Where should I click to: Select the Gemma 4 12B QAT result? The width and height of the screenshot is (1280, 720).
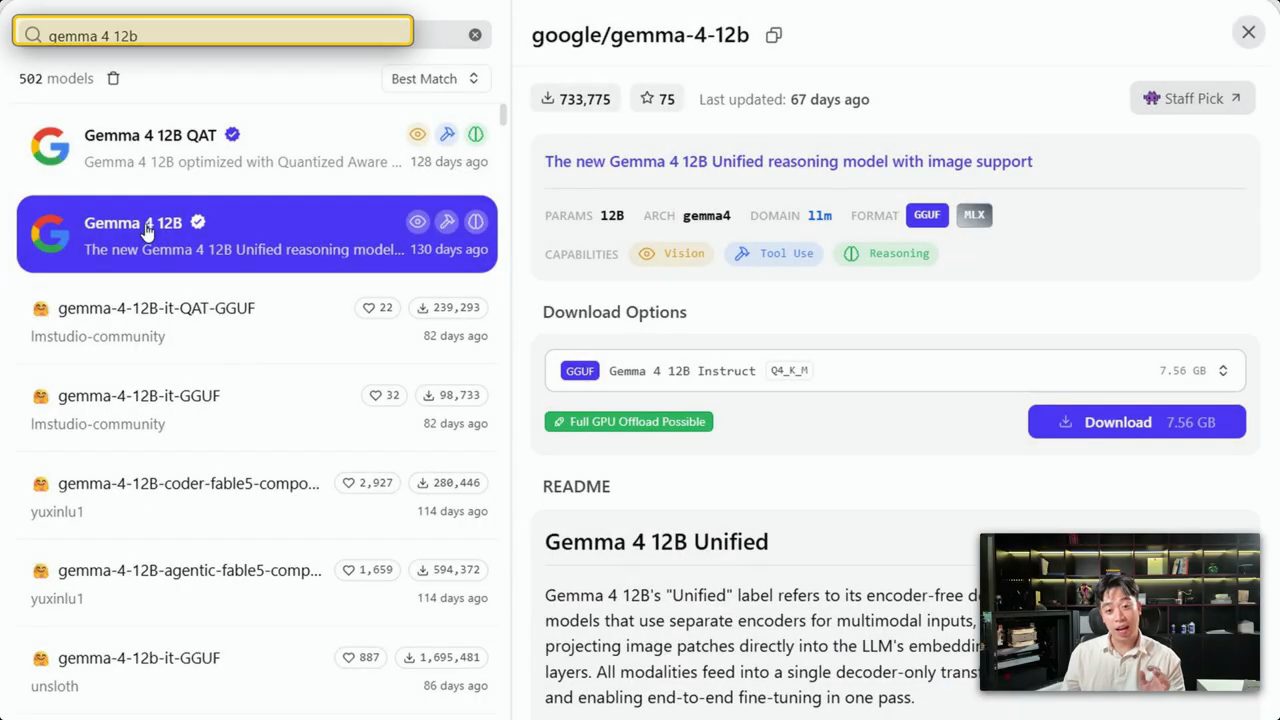pos(257,147)
